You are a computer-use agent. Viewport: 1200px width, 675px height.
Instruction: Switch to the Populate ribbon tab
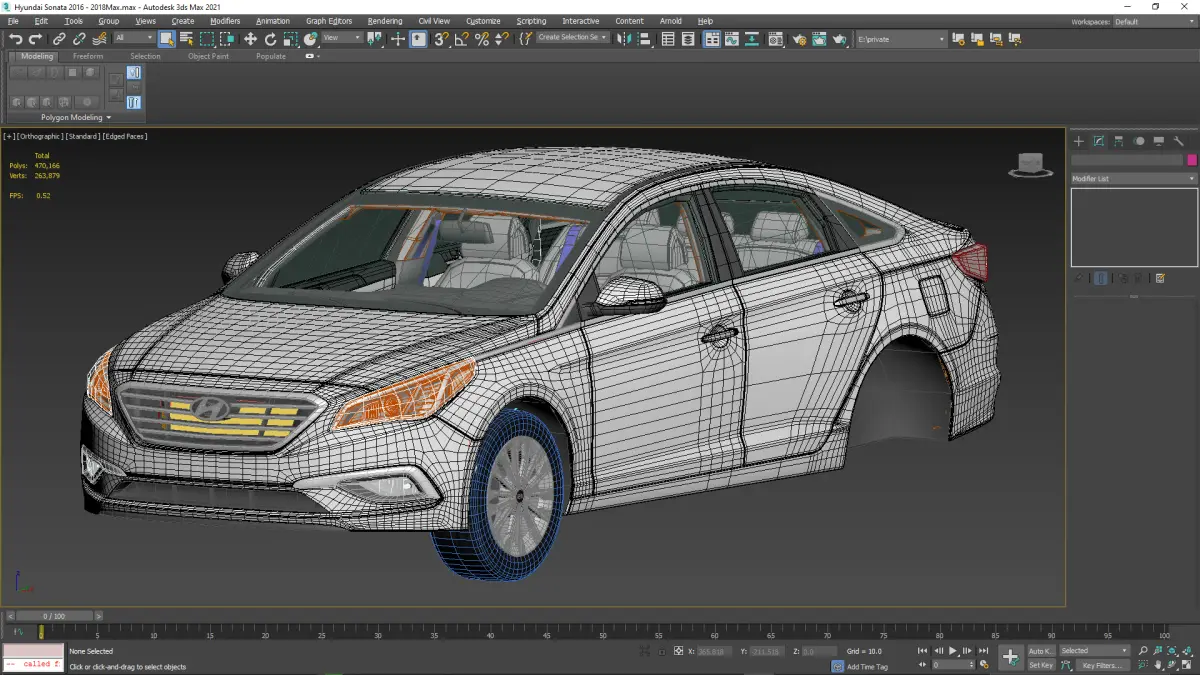click(271, 56)
